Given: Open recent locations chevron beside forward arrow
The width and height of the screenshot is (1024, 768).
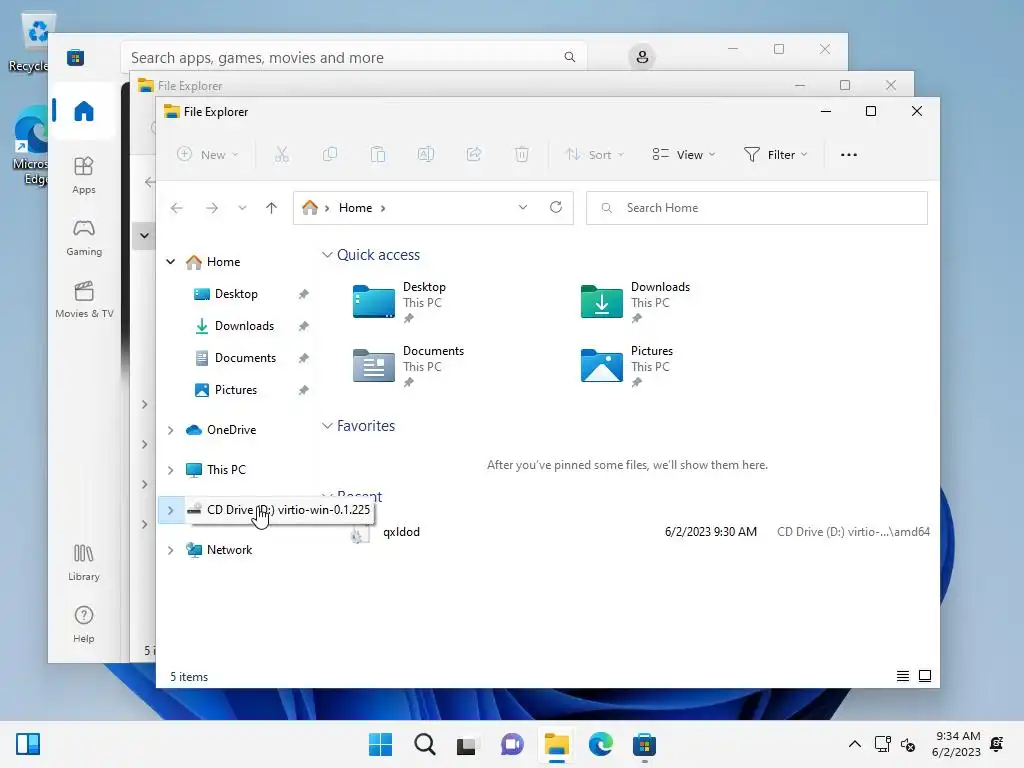Looking at the screenshot, I should tap(242, 208).
